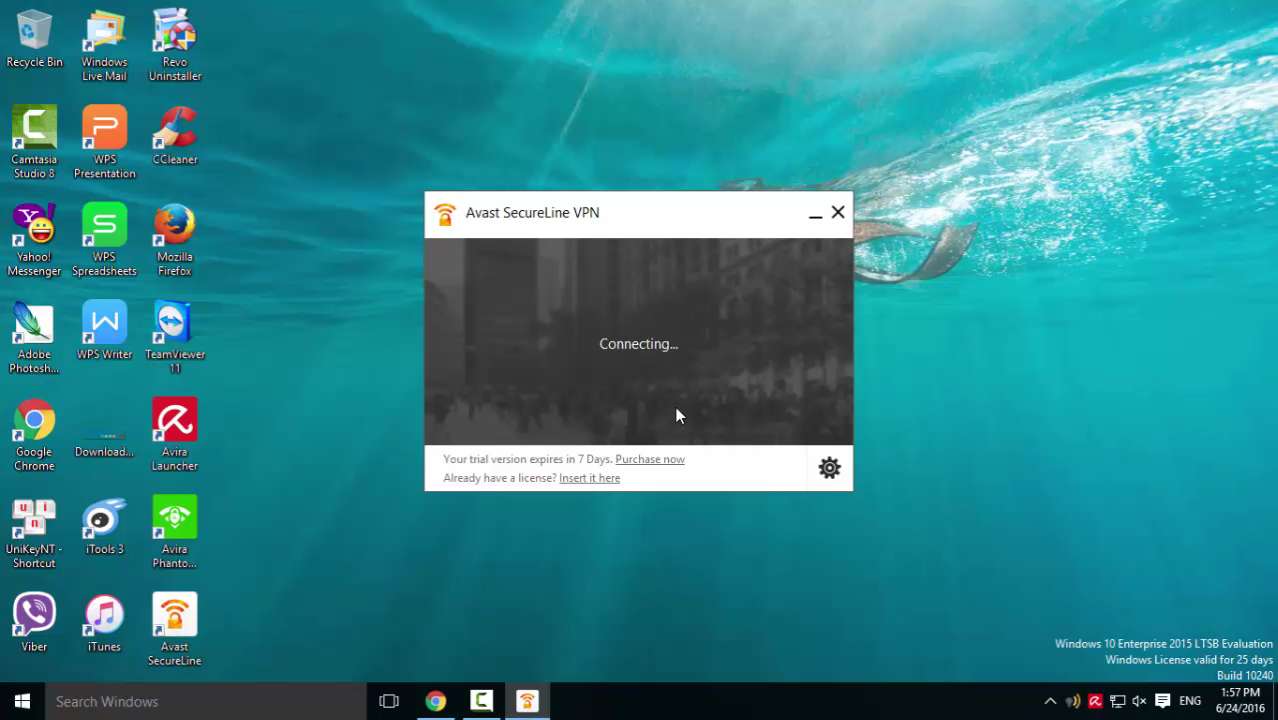Select Google Chrome desktop icon
This screenshot has width=1278, height=720.
(34, 436)
